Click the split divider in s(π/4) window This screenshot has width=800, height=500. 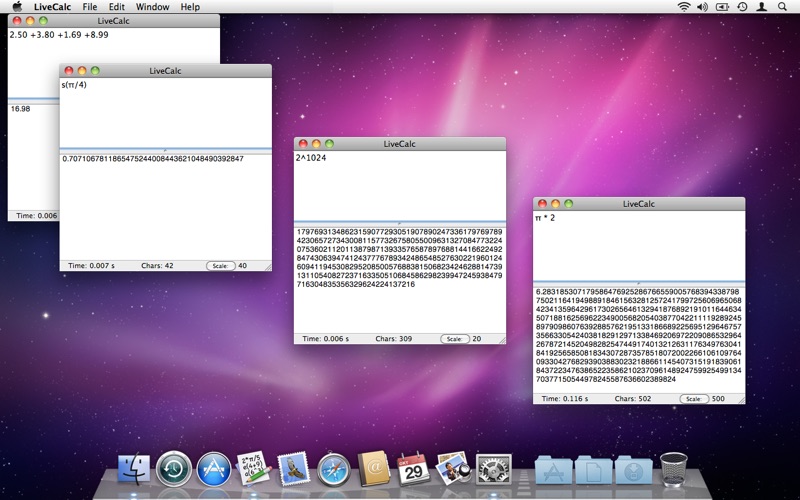[165, 150]
